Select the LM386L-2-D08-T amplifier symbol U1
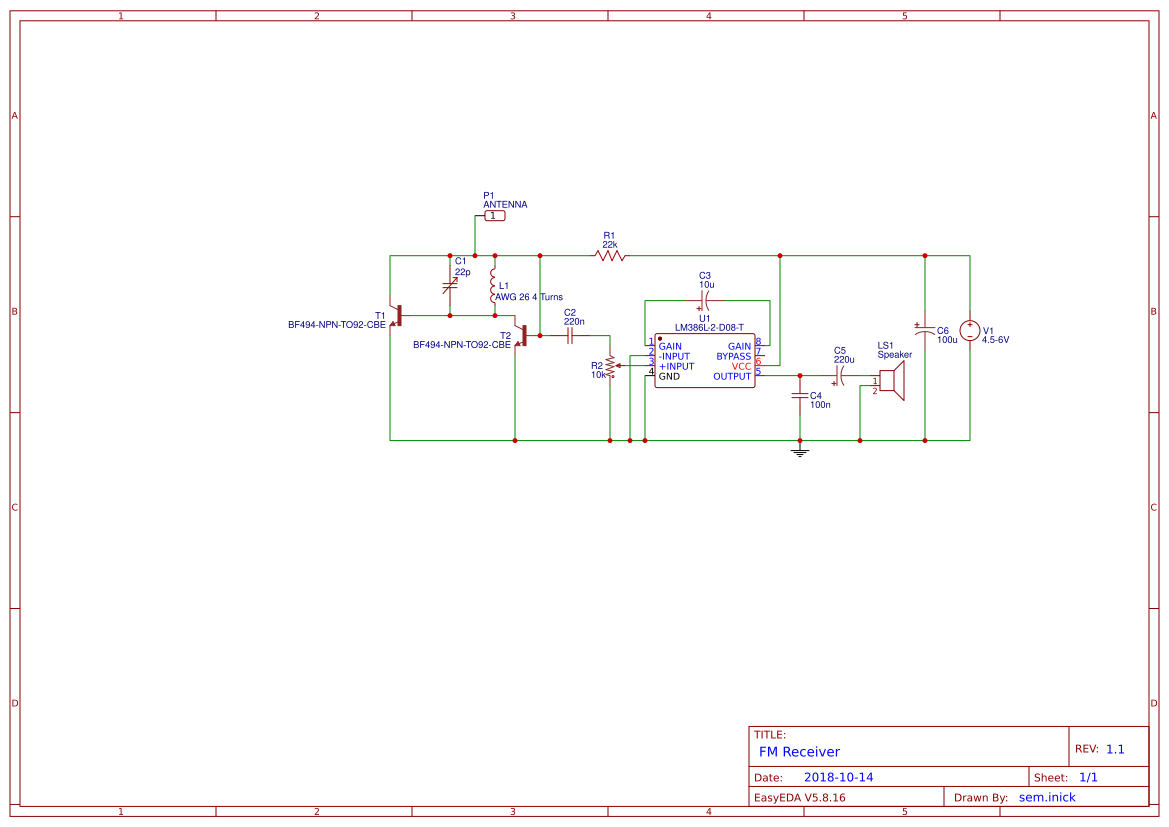The width and height of the screenshot is (1169, 827). pyautogui.click(x=703, y=362)
